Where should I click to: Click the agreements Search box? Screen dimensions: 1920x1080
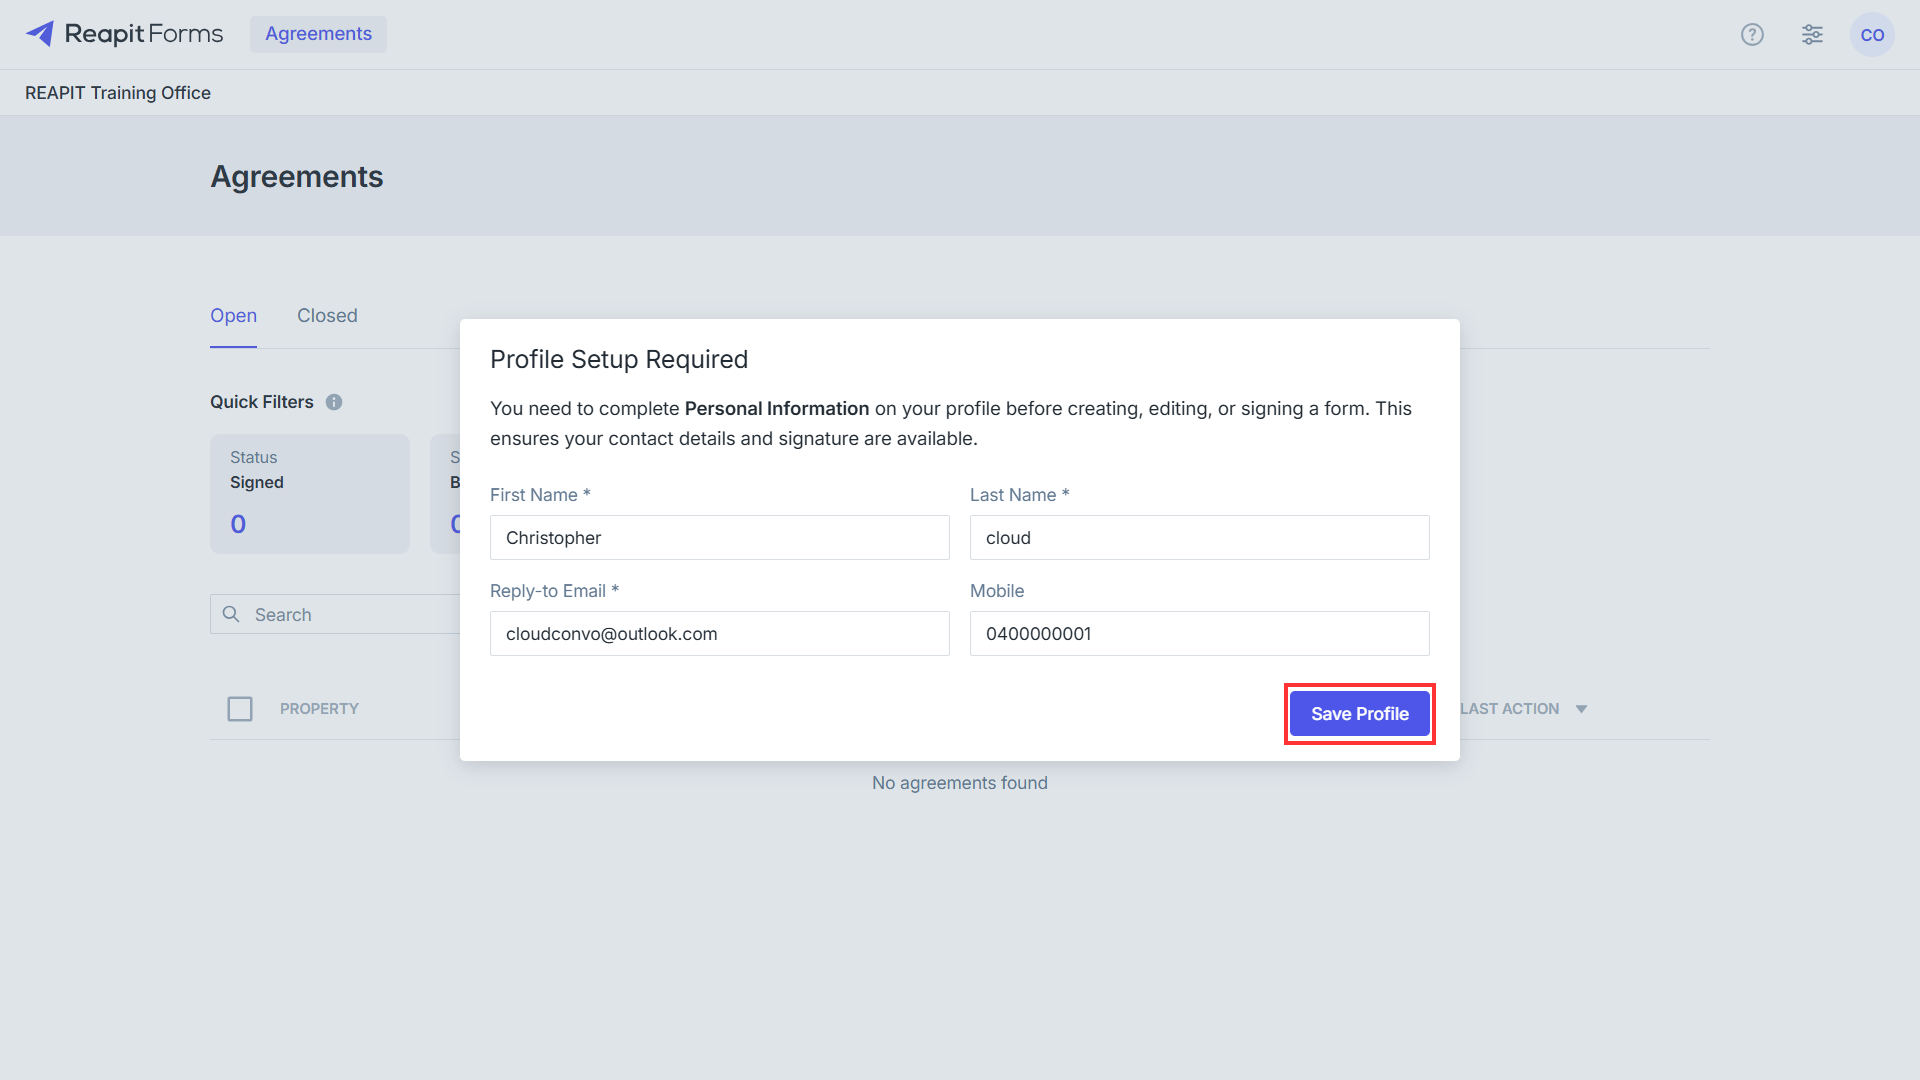click(336, 614)
